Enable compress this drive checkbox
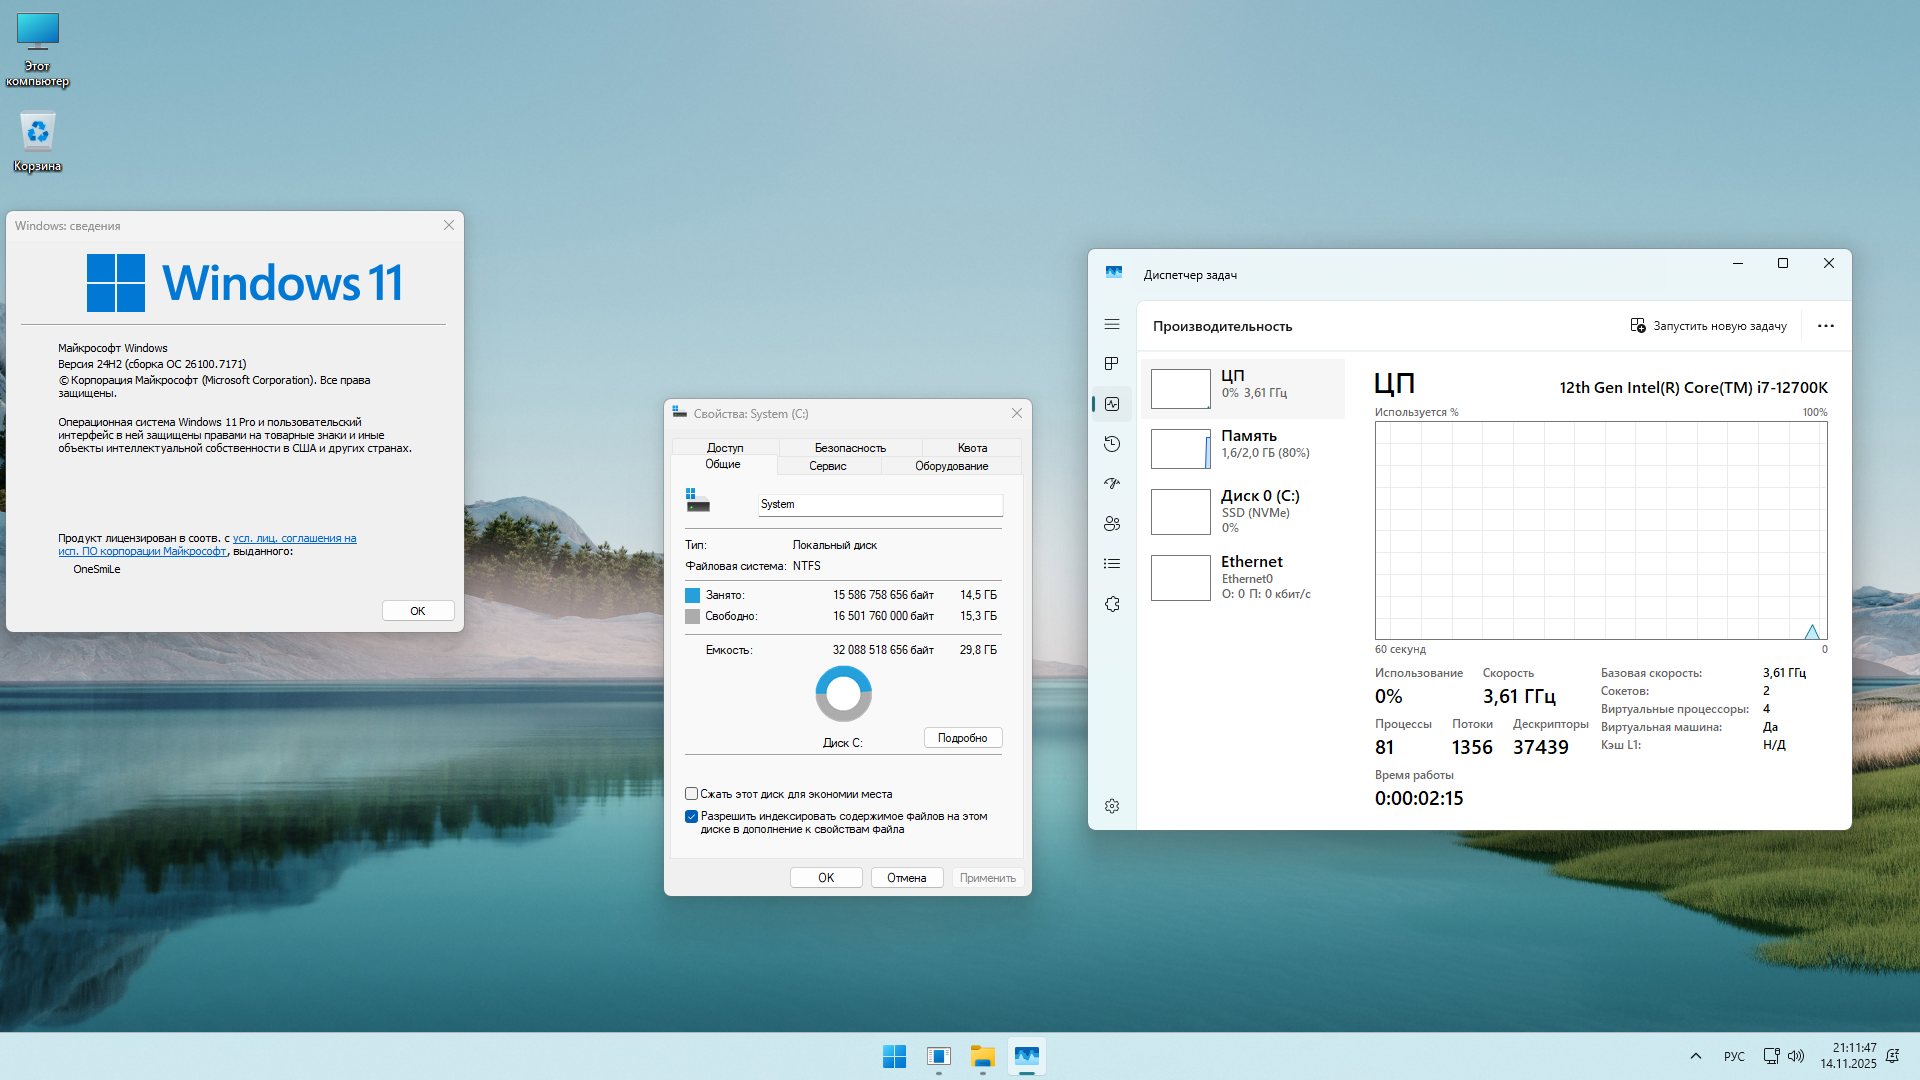 click(691, 794)
